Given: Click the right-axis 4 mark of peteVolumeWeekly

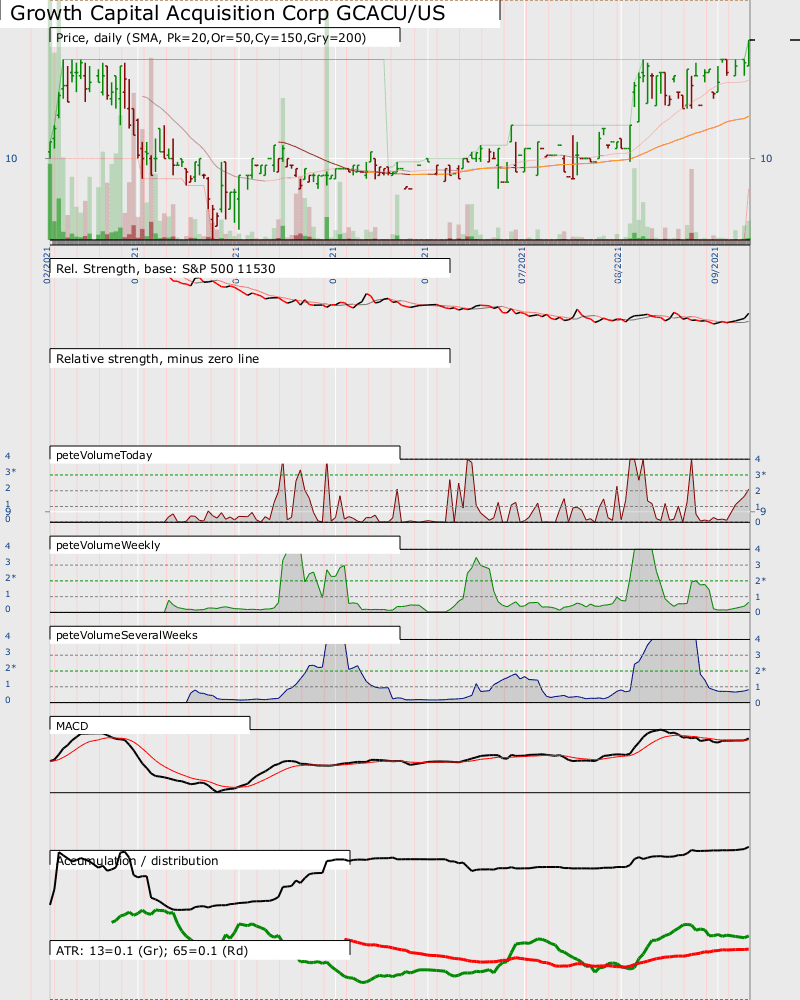Looking at the screenshot, I should click(758, 548).
